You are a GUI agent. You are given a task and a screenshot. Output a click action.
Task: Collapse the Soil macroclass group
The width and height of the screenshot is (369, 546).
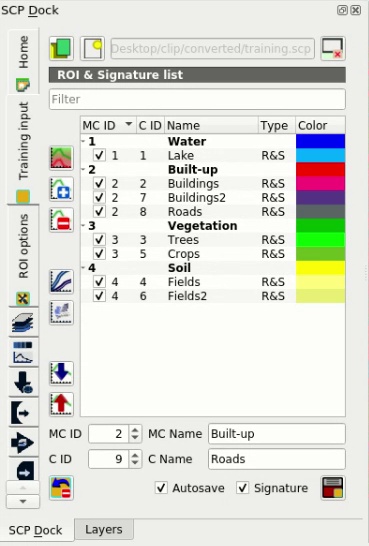tap(84, 268)
